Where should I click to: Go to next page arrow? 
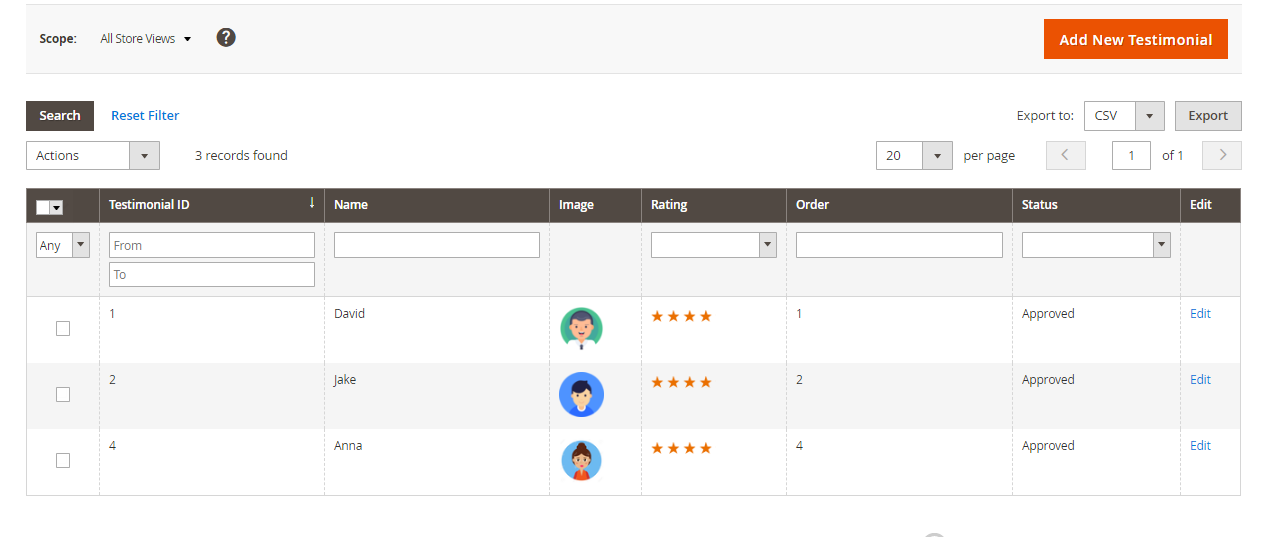tap(1222, 155)
